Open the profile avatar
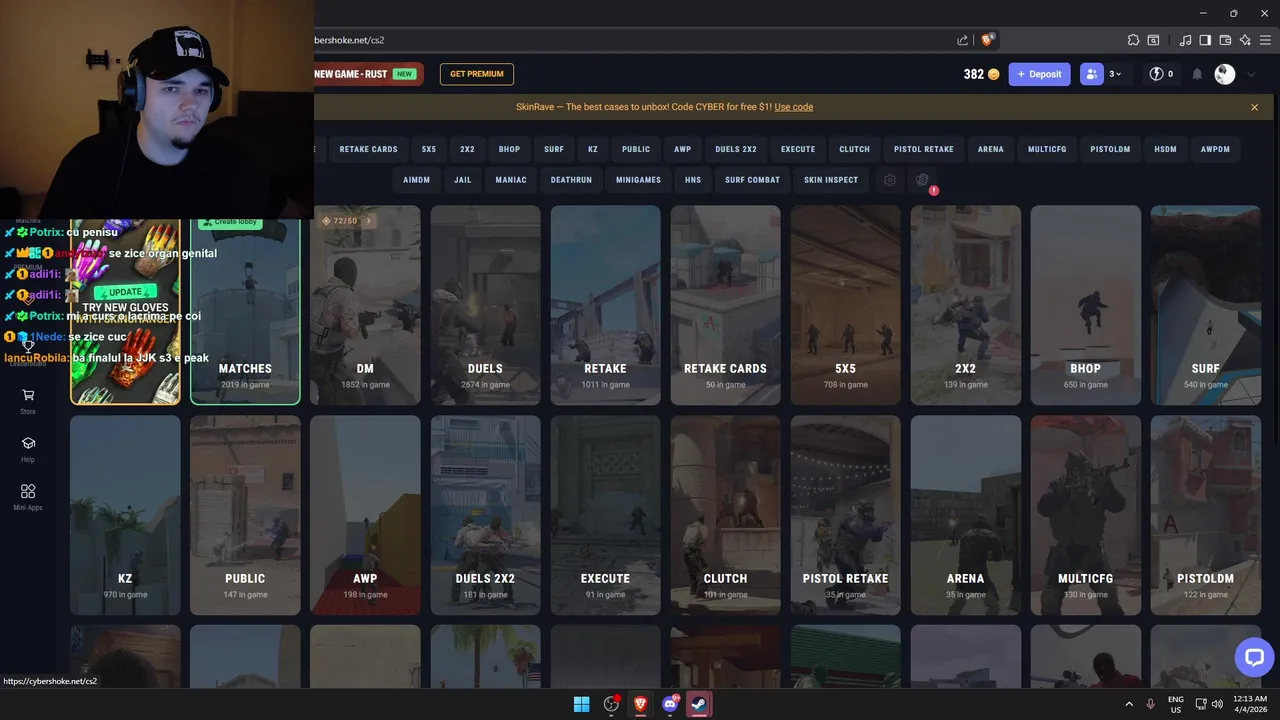Image resolution: width=1280 pixels, height=720 pixels. pyautogui.click(x=1225, y=74)
